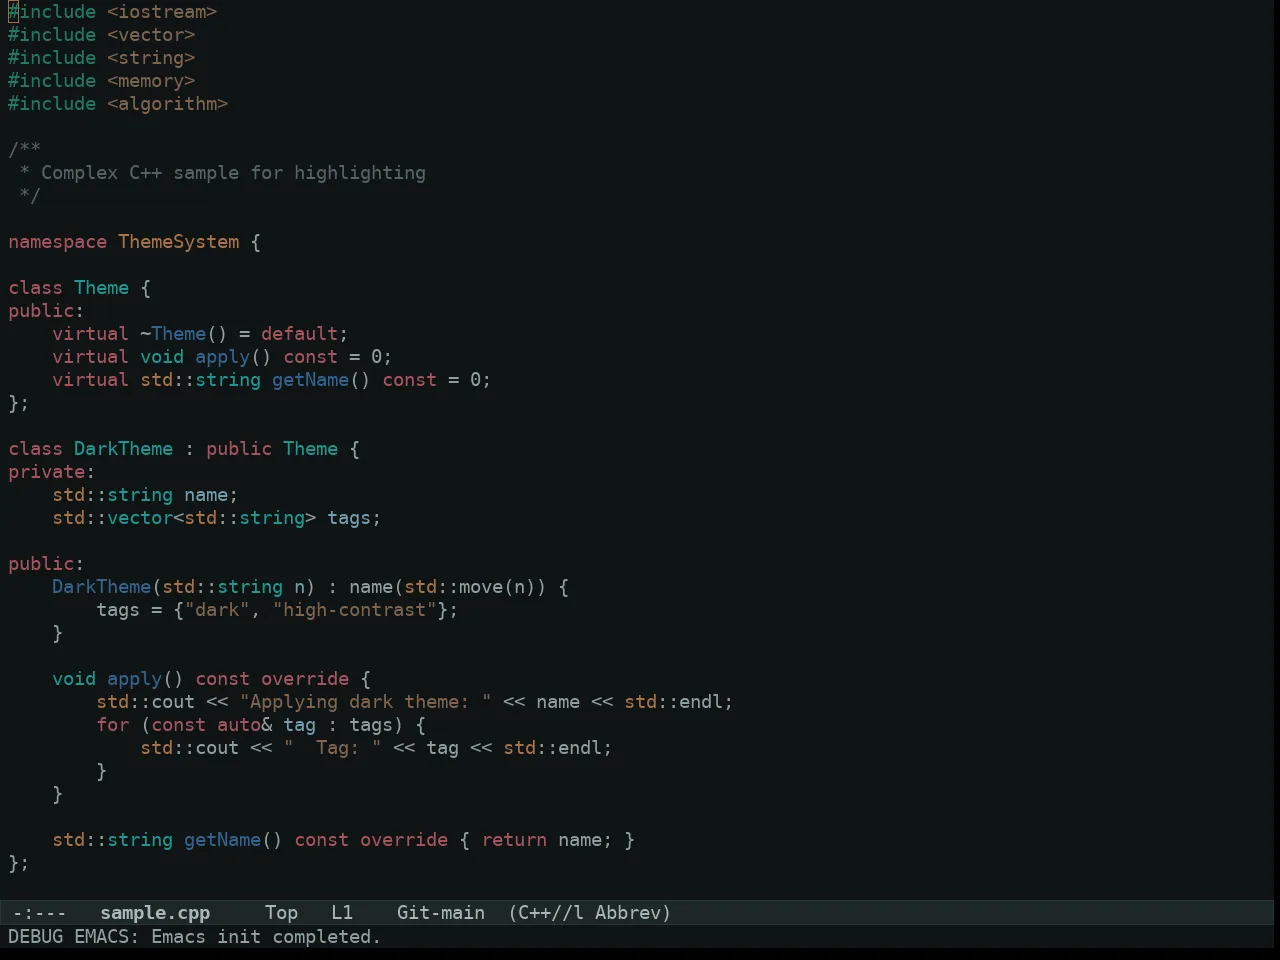Click the 'class DarkTheme : public Theme' line
Viewport: 1280px width, 960px height.
tap(184, 449)
